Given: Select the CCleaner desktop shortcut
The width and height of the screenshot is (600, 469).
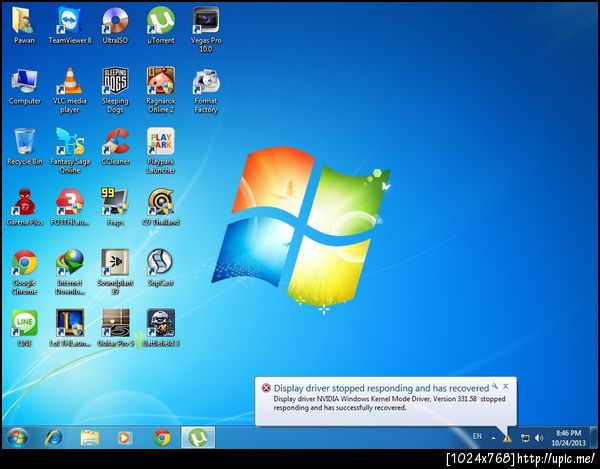Looking at the screenshot, I should [115, 147].
